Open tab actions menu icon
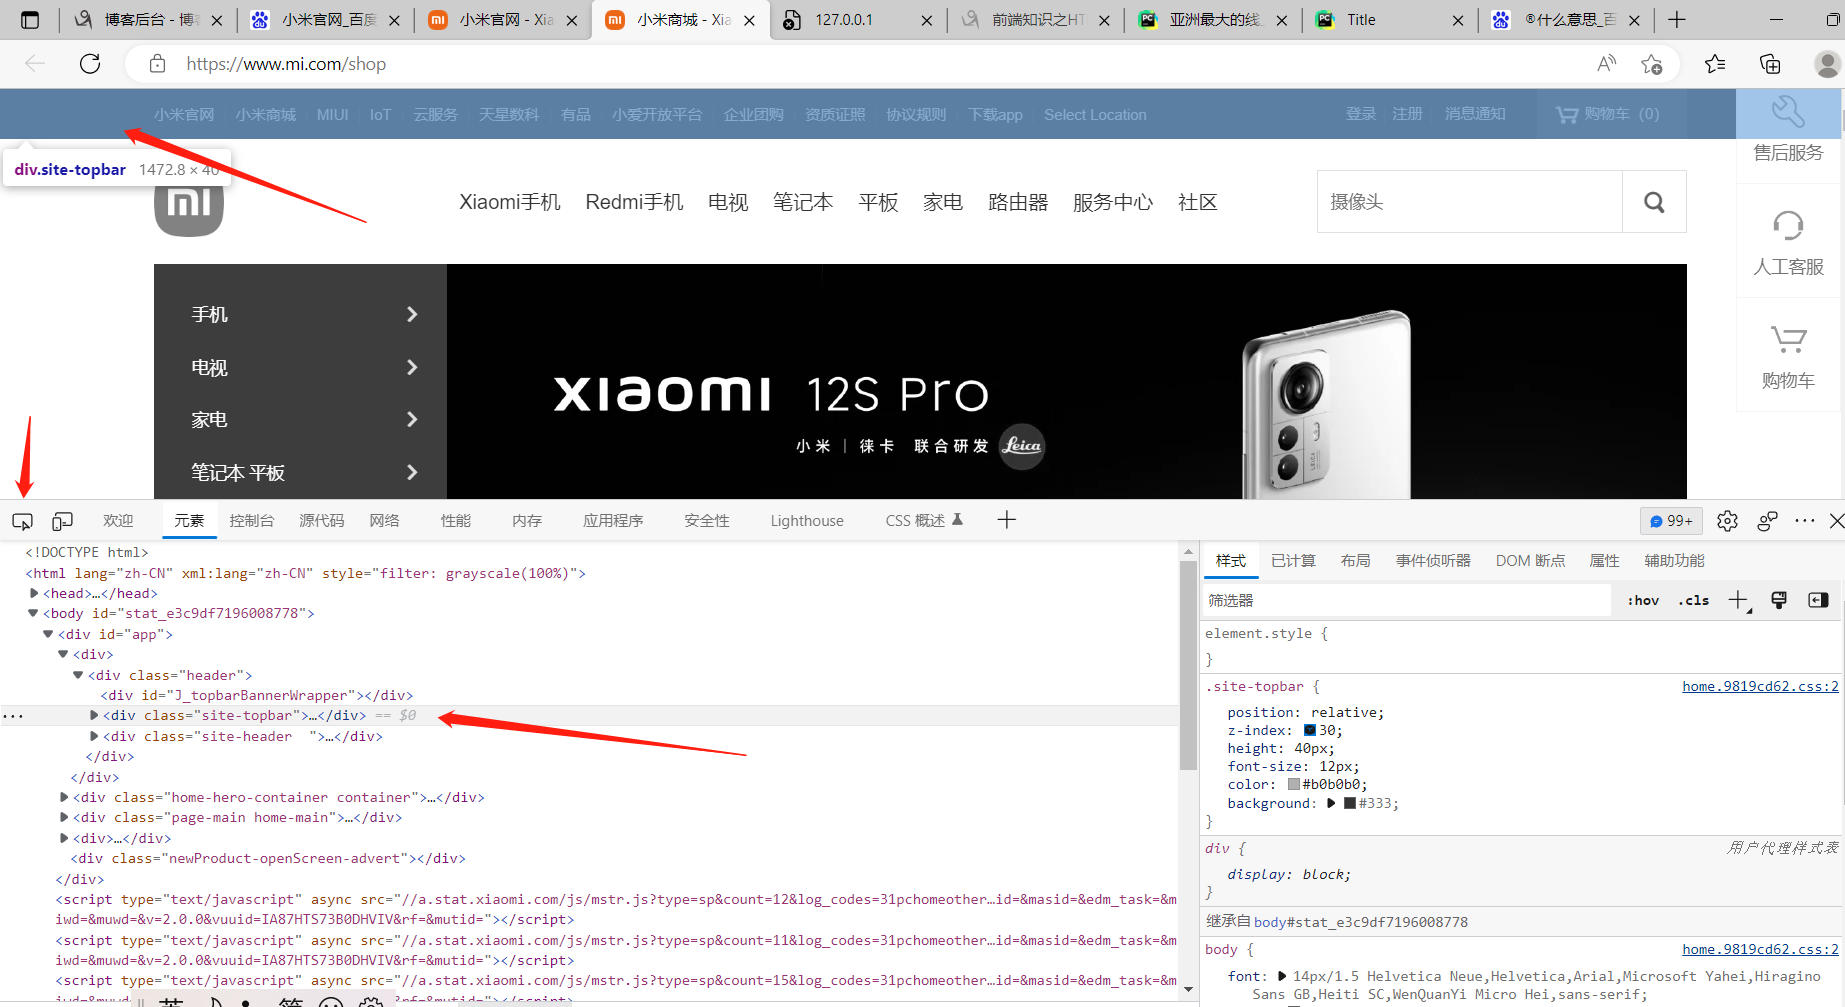 click(30, 20)
